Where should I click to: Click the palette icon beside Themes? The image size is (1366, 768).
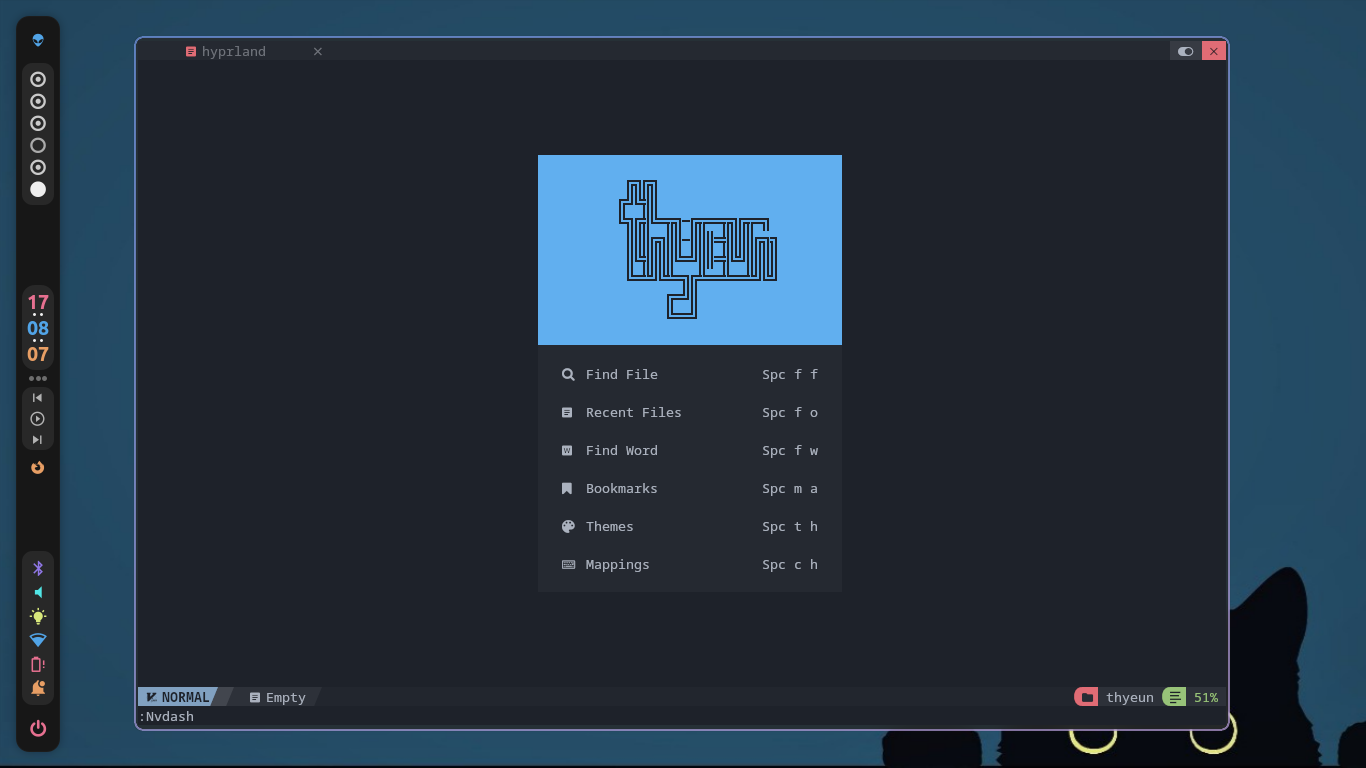pyautogui.click(x=568, y=526)
